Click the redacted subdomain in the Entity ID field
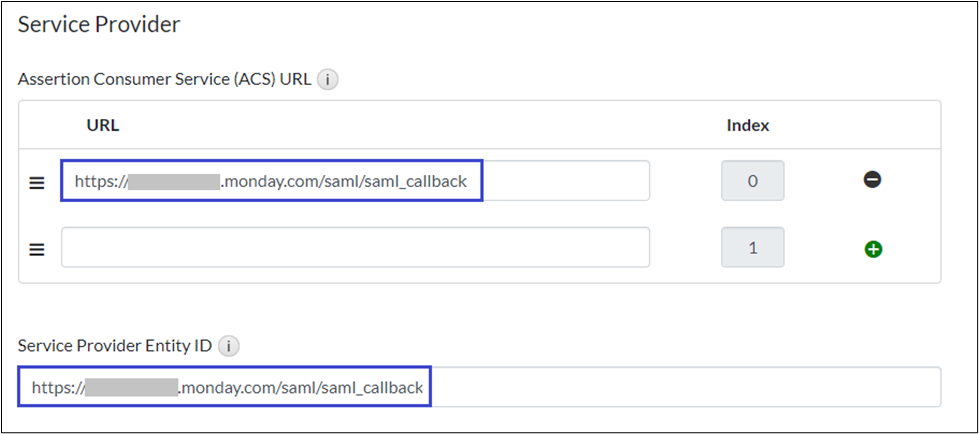 point(131,387)
